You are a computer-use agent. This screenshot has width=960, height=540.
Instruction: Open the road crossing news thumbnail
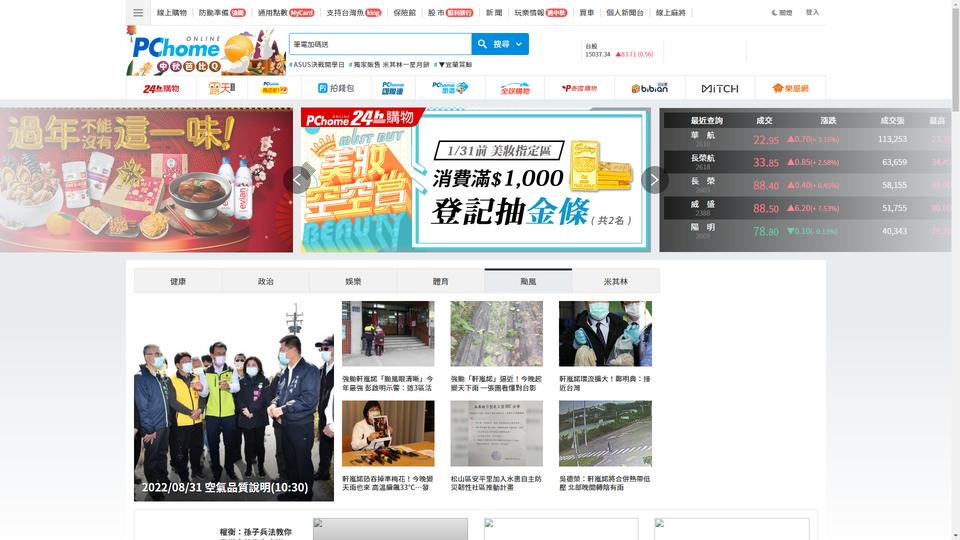pos(605,433)
